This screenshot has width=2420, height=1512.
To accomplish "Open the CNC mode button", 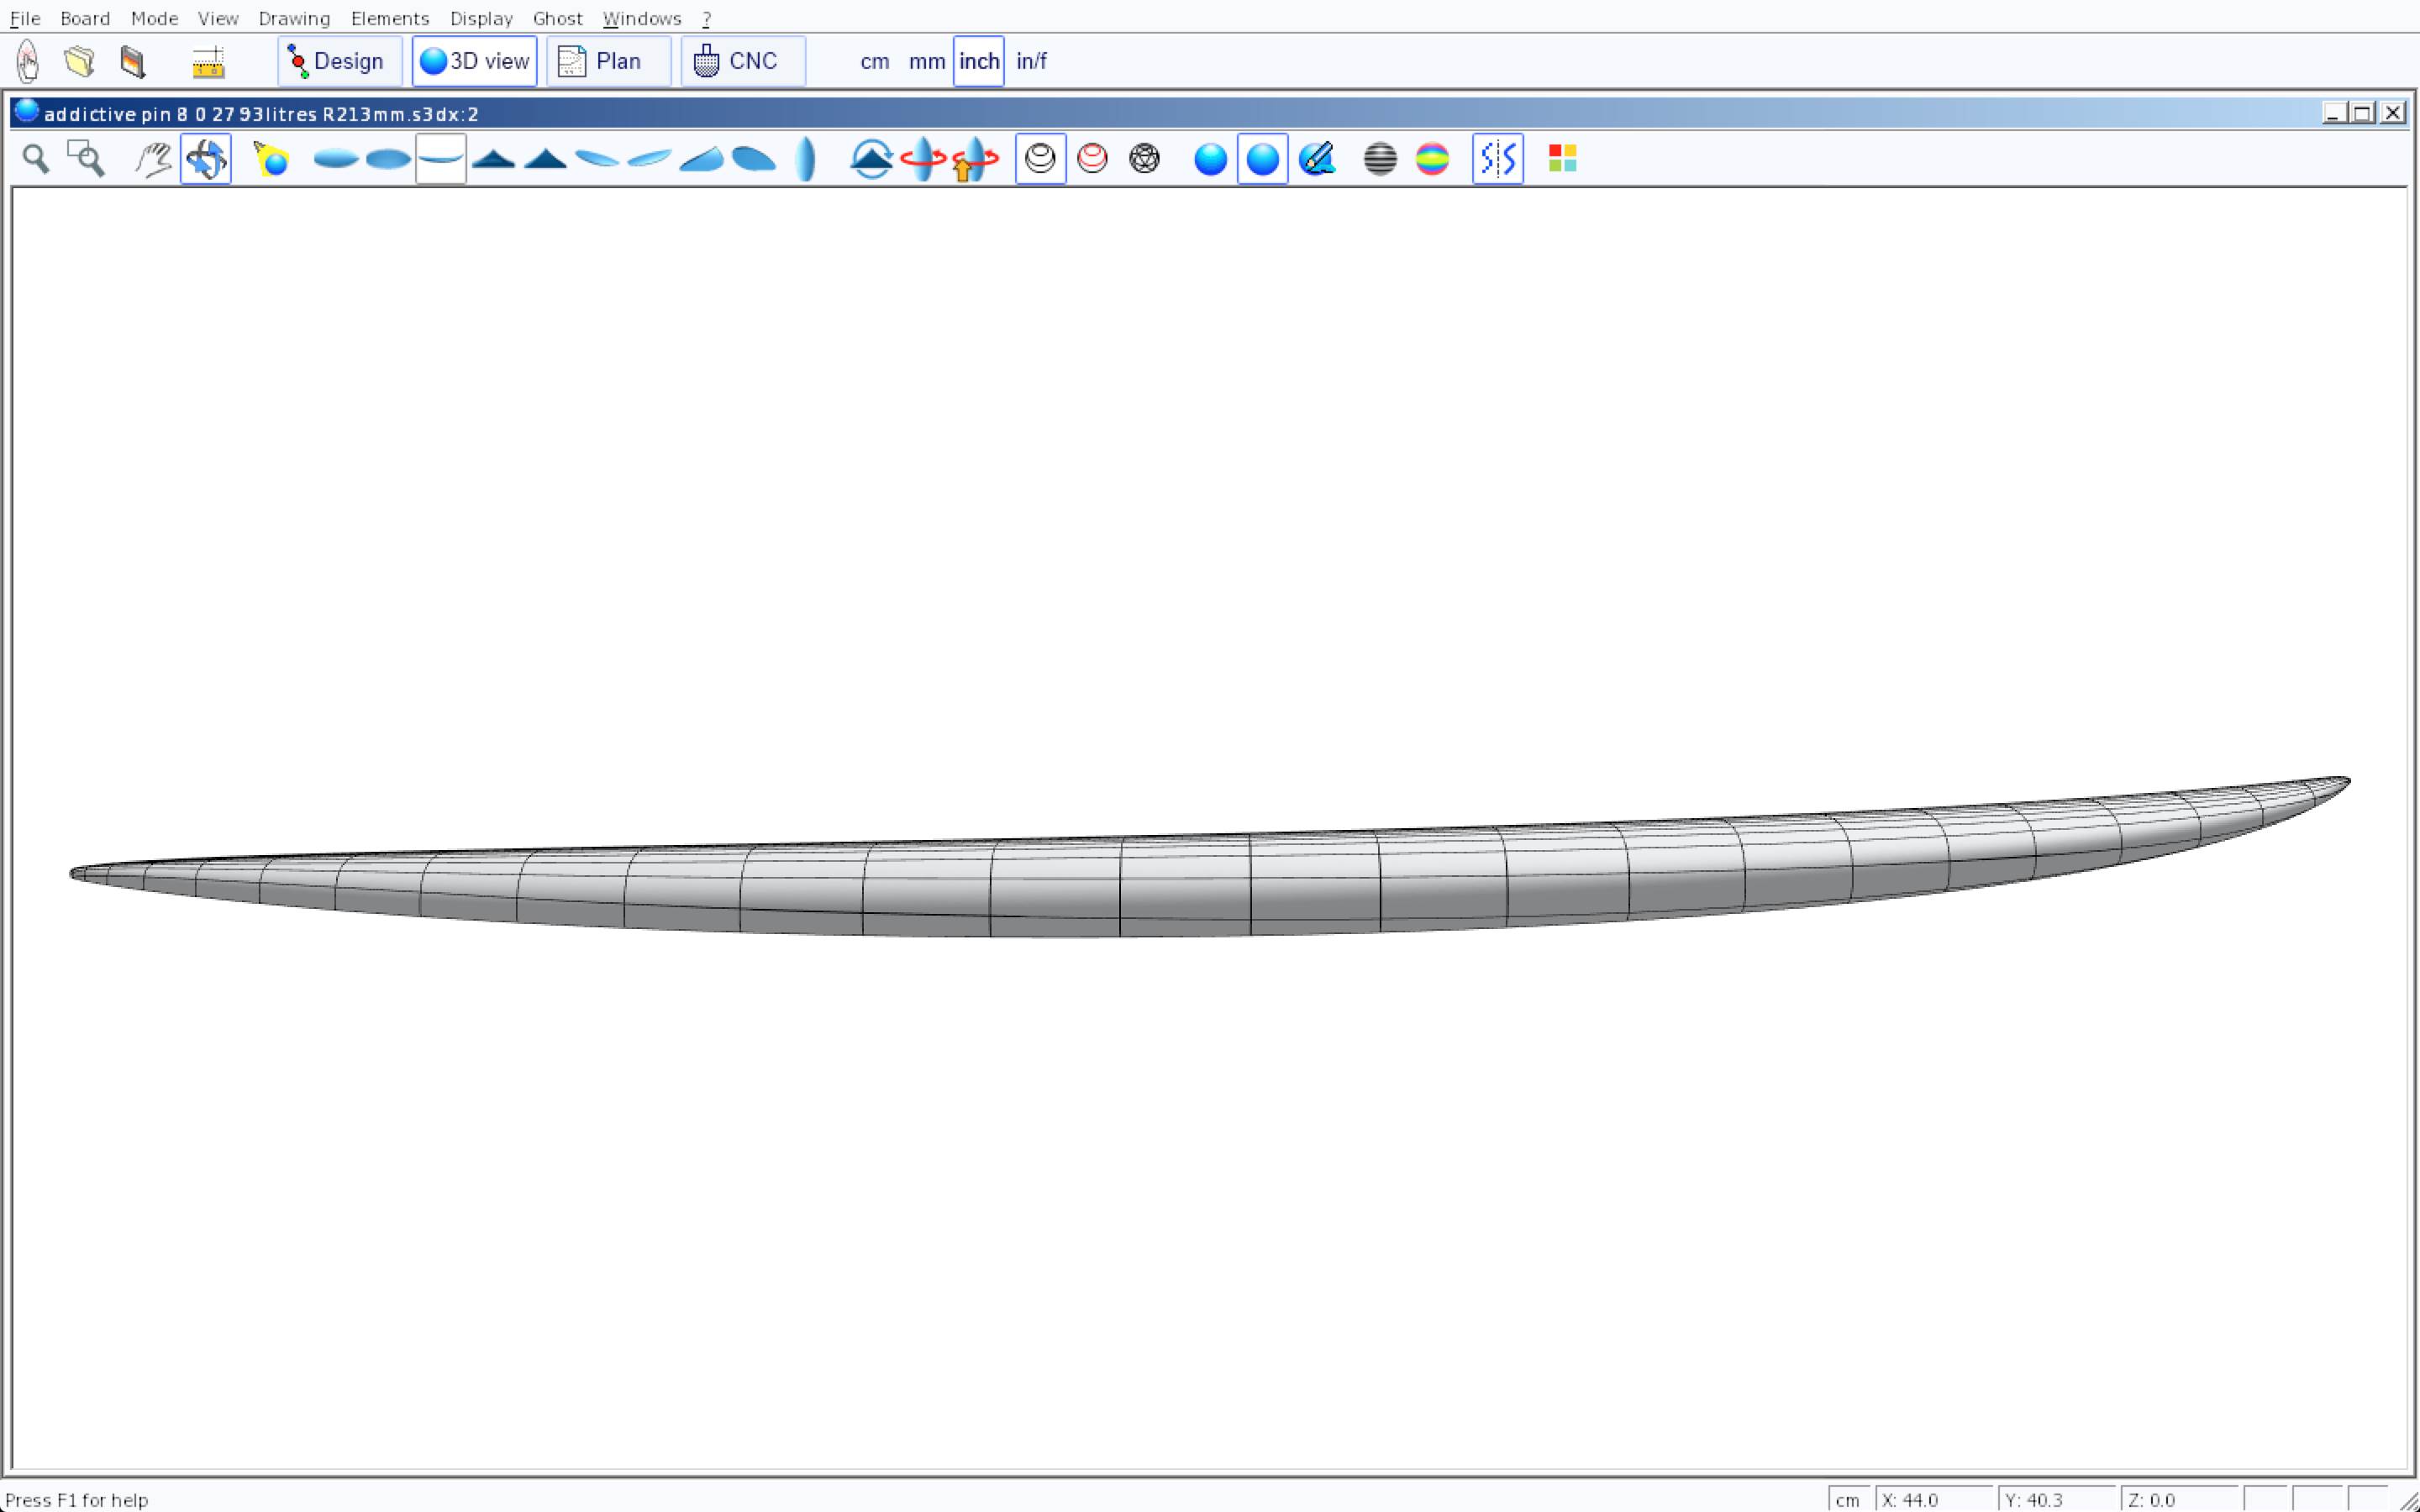I will 742,62.
